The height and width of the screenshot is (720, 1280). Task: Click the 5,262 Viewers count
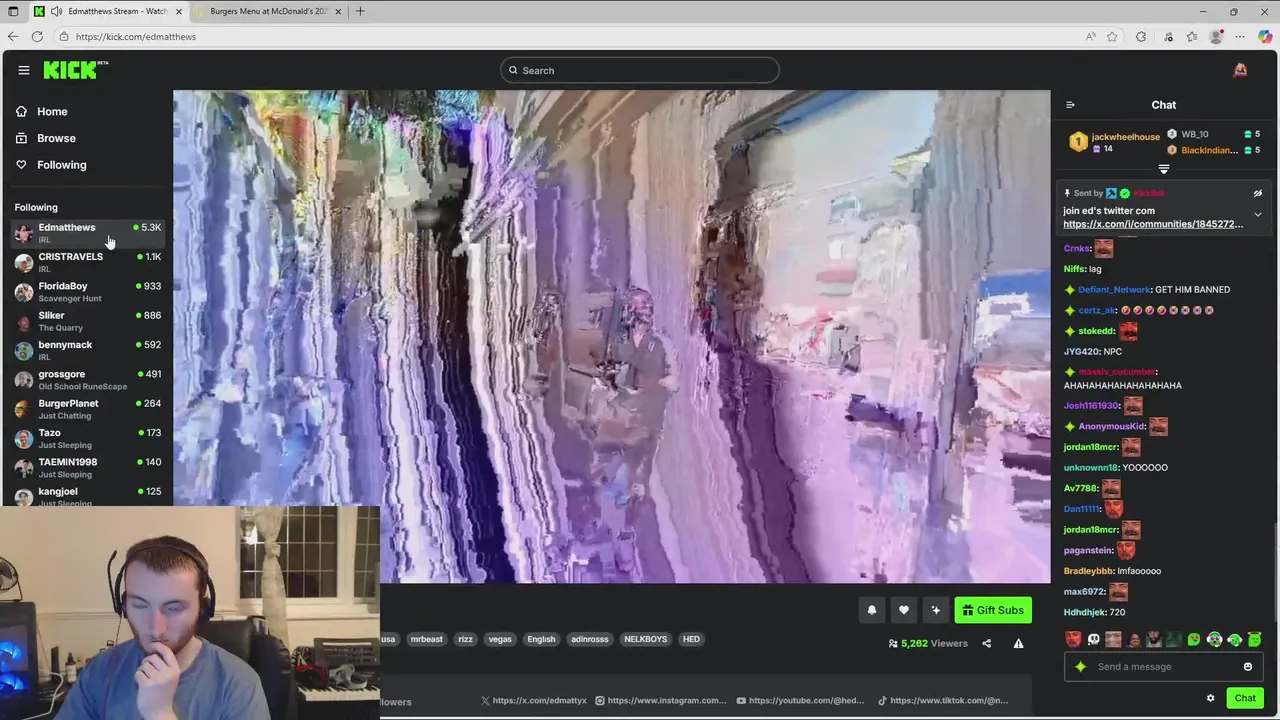point(927,643)
